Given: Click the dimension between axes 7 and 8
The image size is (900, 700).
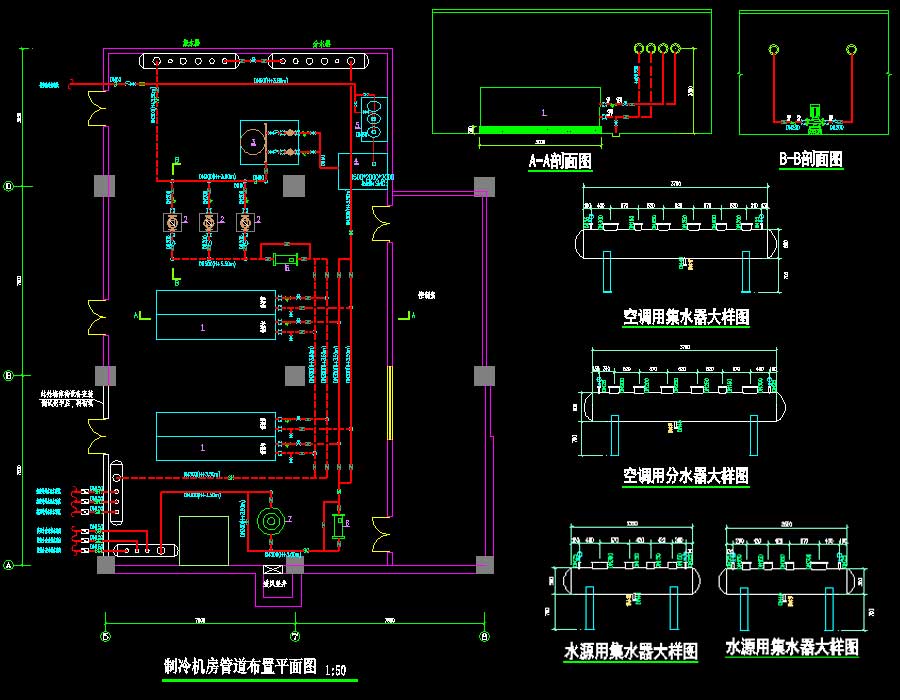Looking at the screenshot, I should point(390,620).
